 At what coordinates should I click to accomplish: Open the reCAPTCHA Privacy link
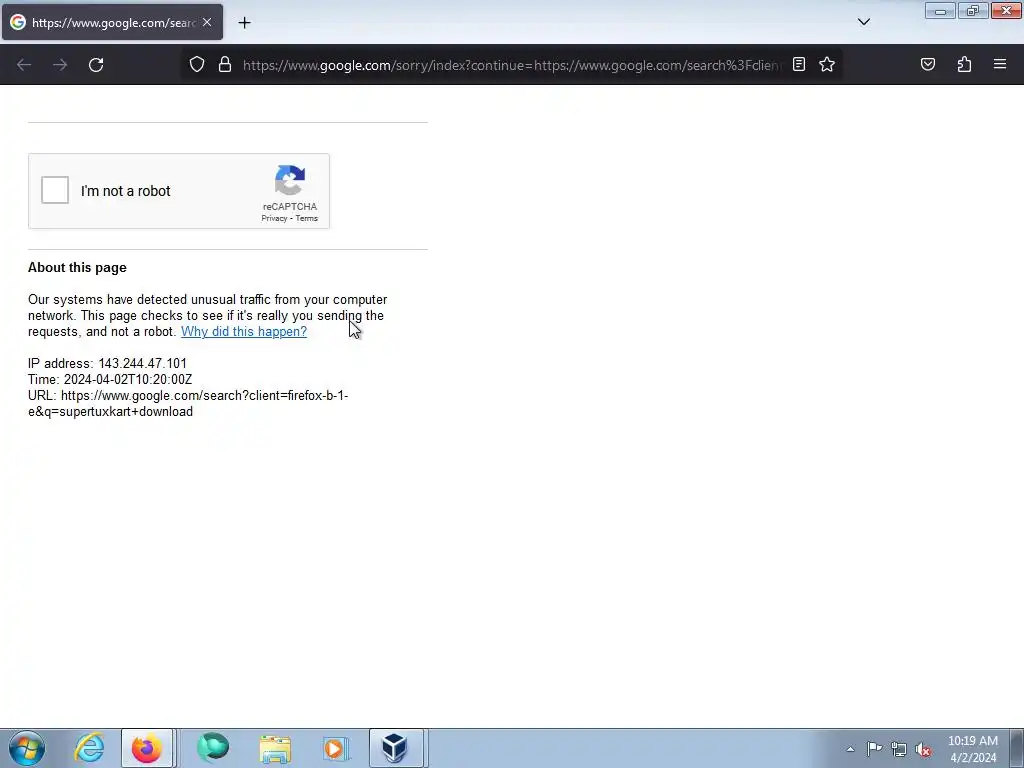coord(274,218)
